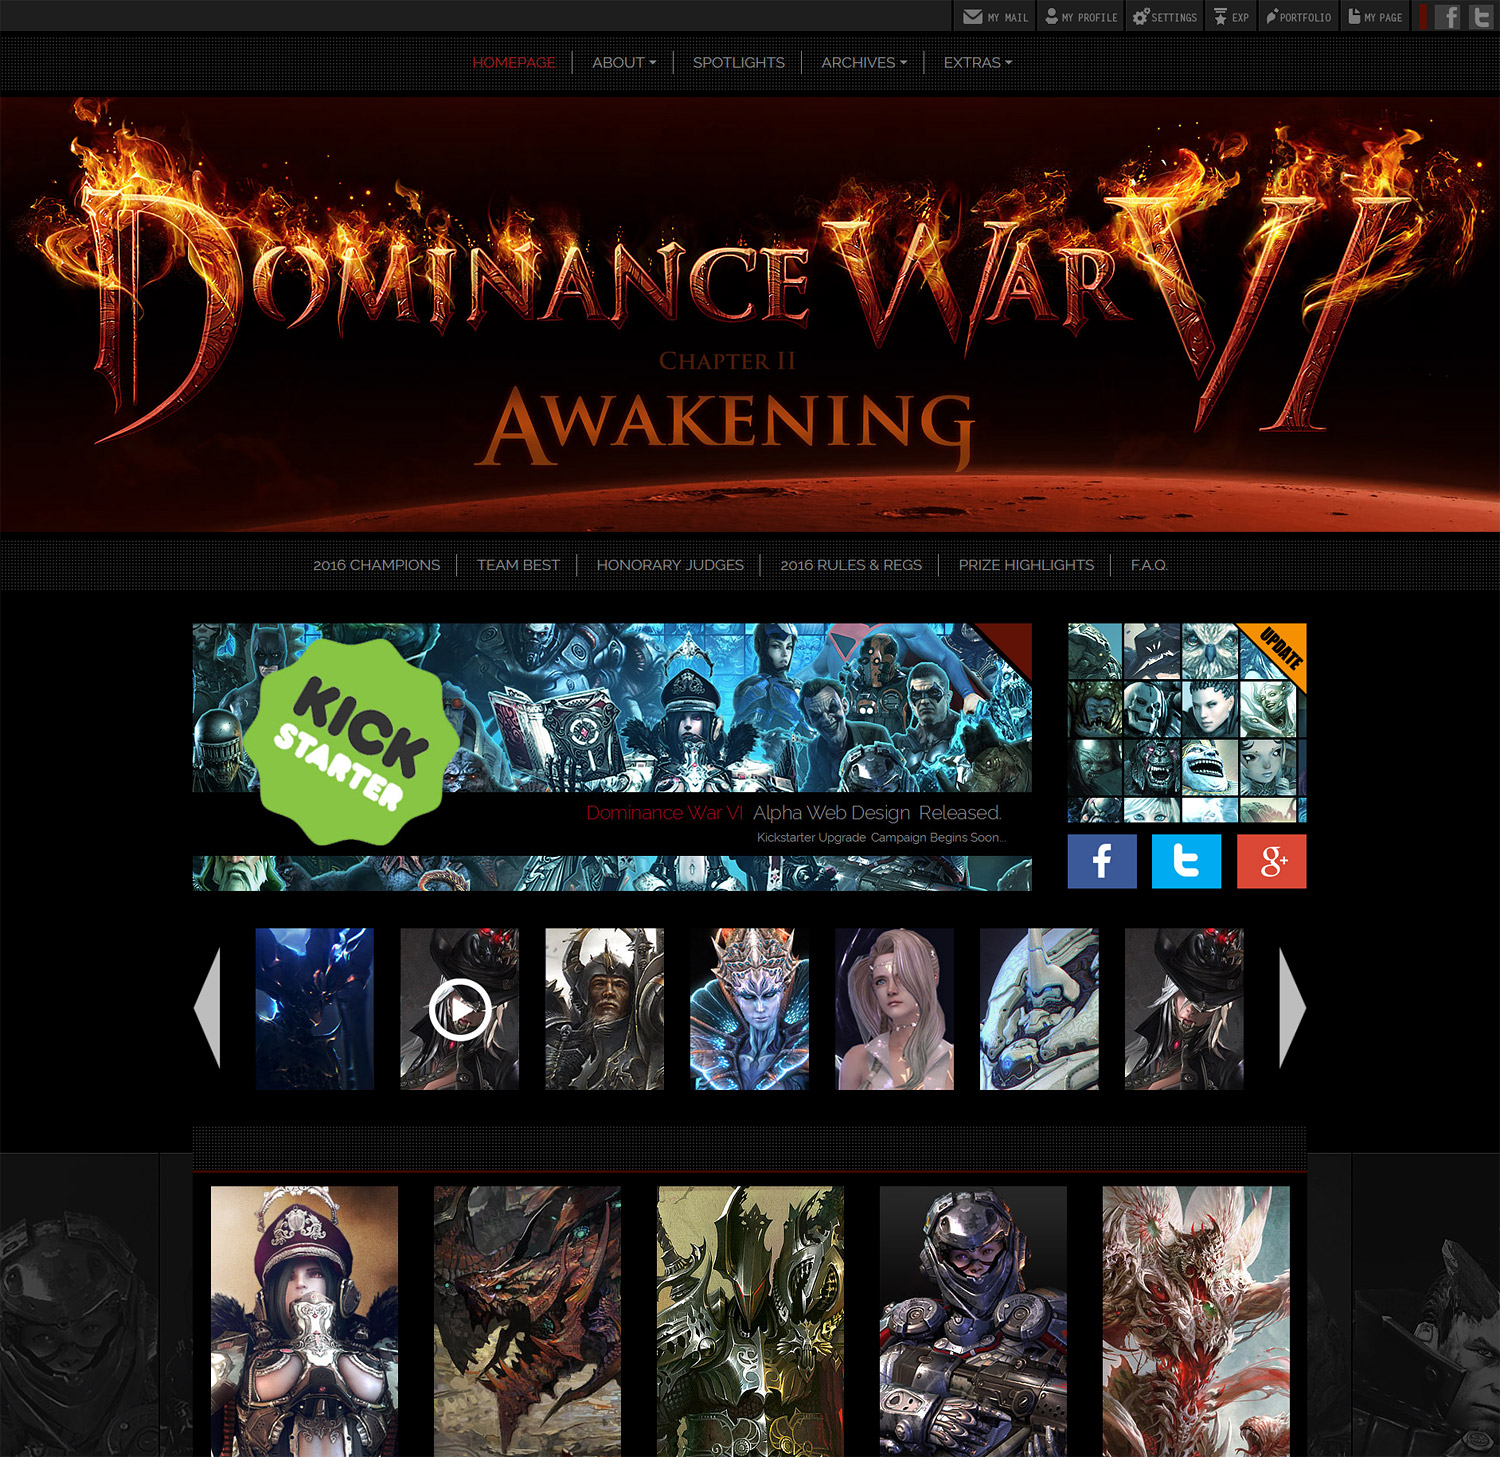The width and height of the screenshot is (1500, 1457).
Task: Click the large blue Facebook button
Action: [x=1101, y=861]
